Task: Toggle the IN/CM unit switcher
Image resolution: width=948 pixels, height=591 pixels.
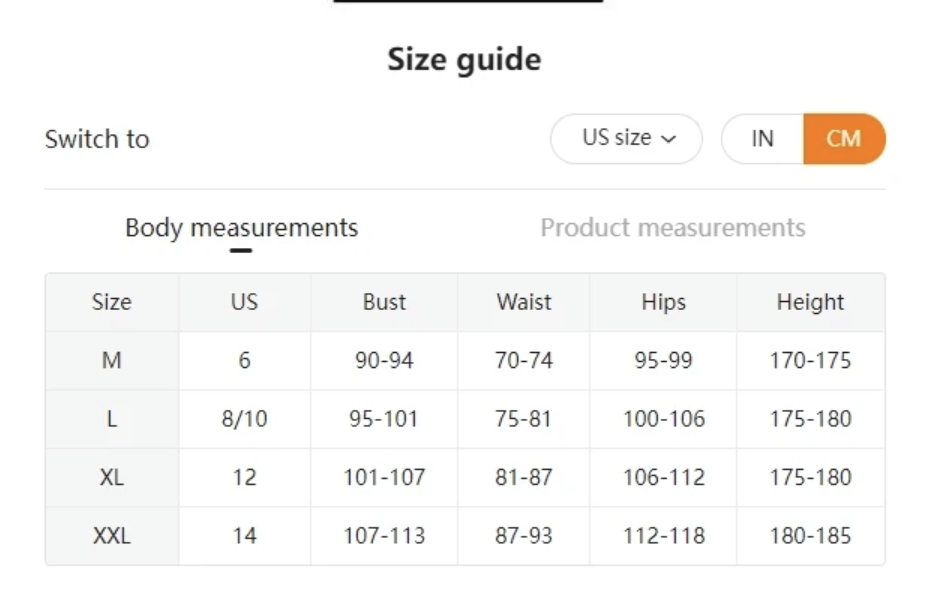Action: coord(803,139)
